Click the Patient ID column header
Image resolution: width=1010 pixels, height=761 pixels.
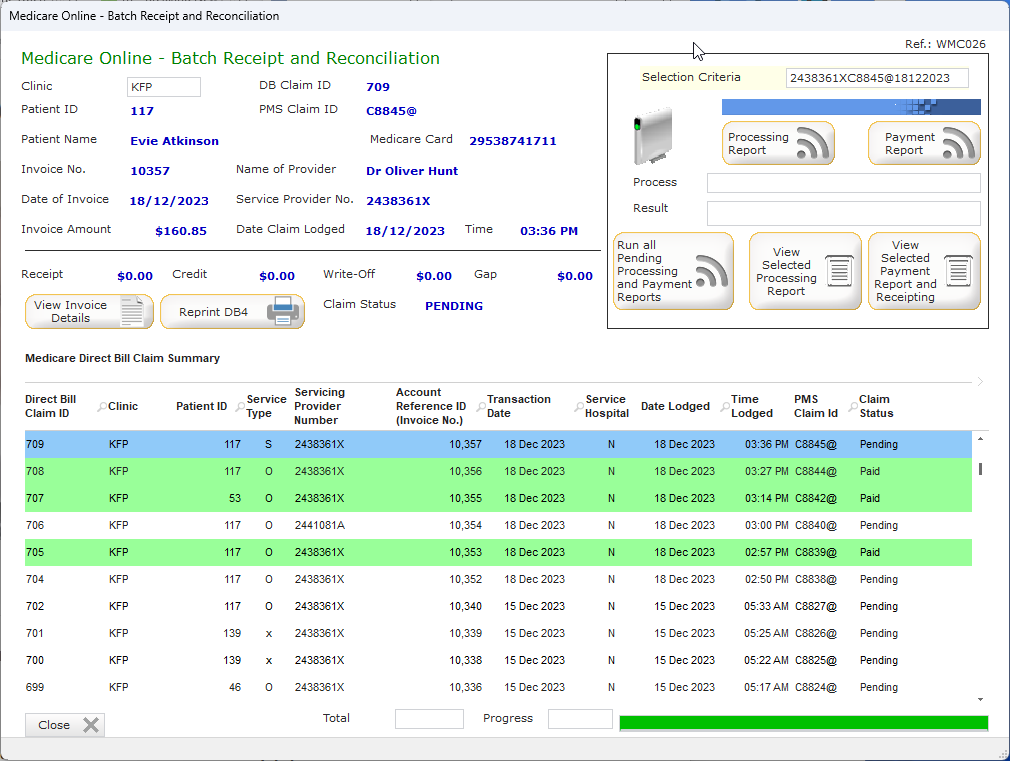pyautogui.click(x=201, y=407)
